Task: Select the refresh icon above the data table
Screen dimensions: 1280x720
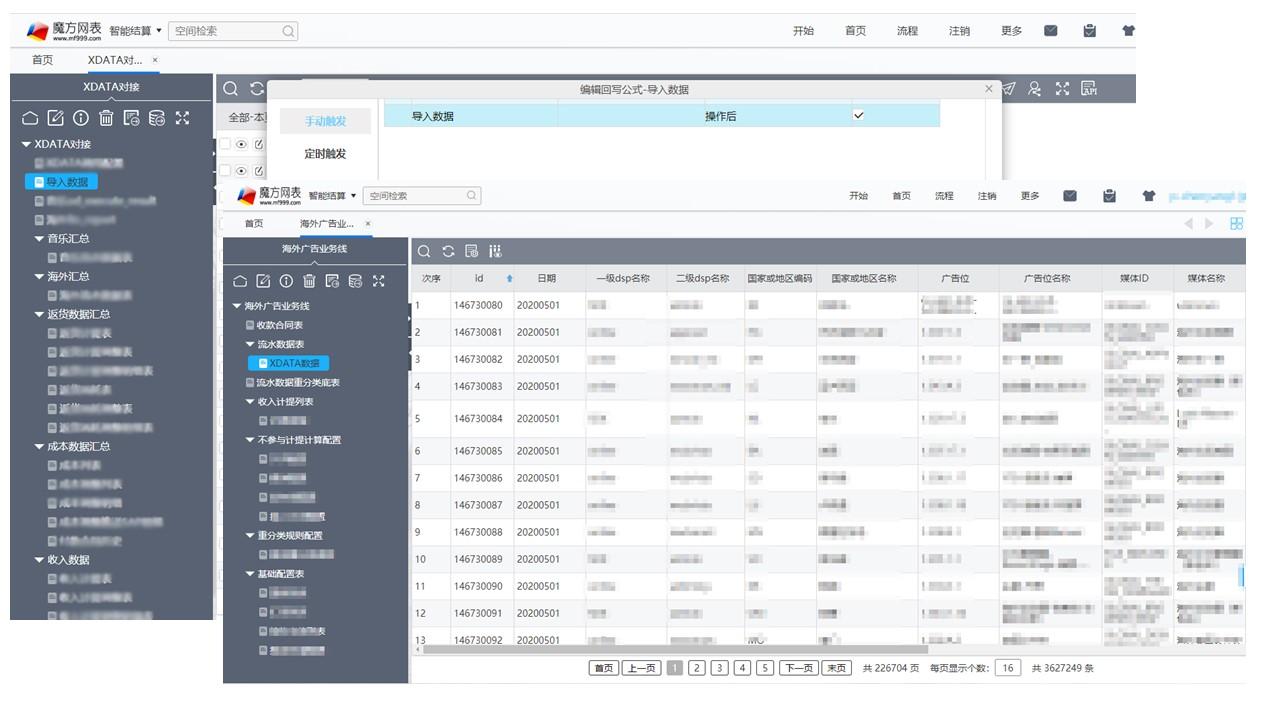Action: [449, 251]
